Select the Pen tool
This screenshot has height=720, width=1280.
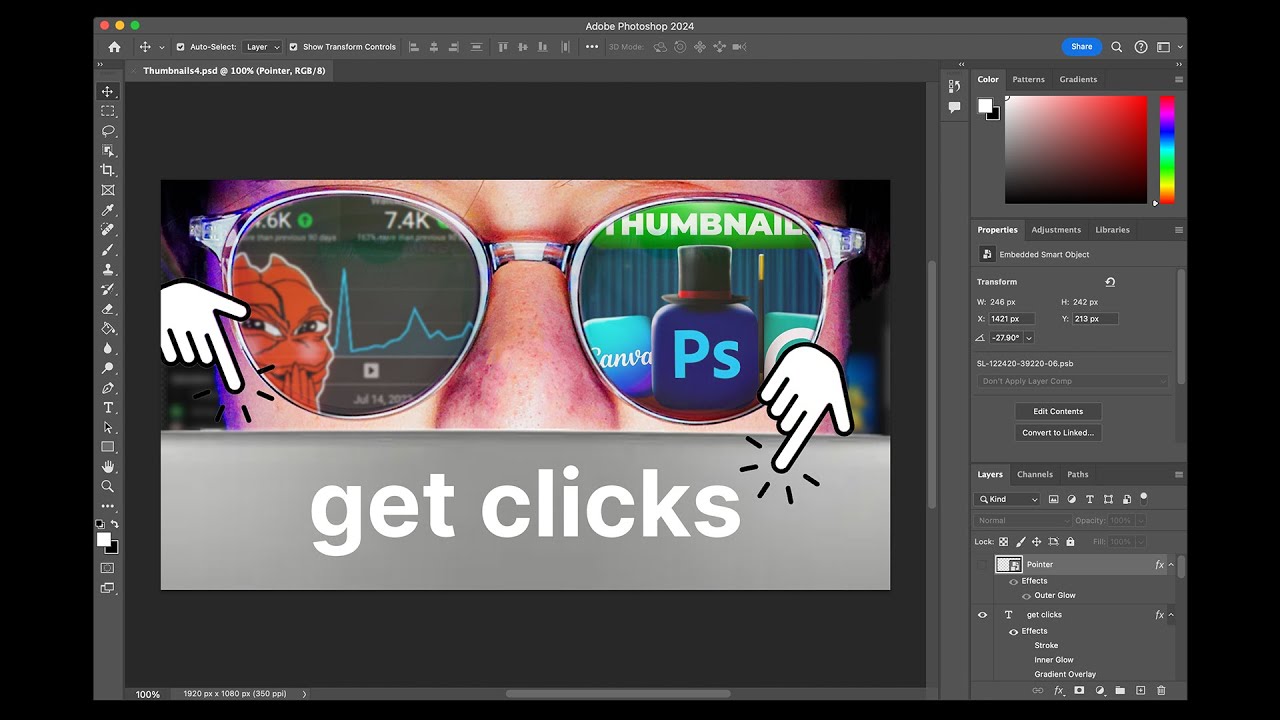pos(108,388)
